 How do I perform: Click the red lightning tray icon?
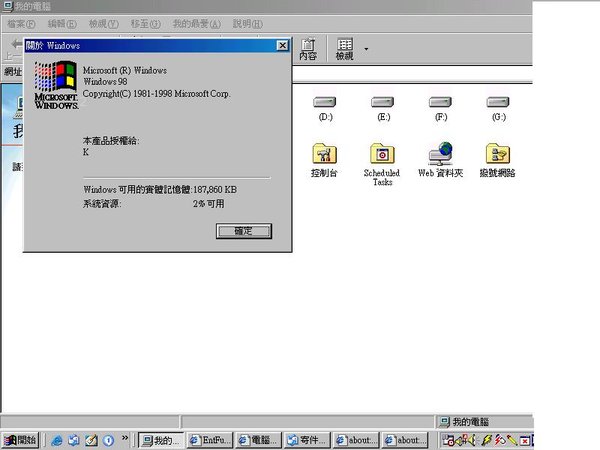coord(499,440)
